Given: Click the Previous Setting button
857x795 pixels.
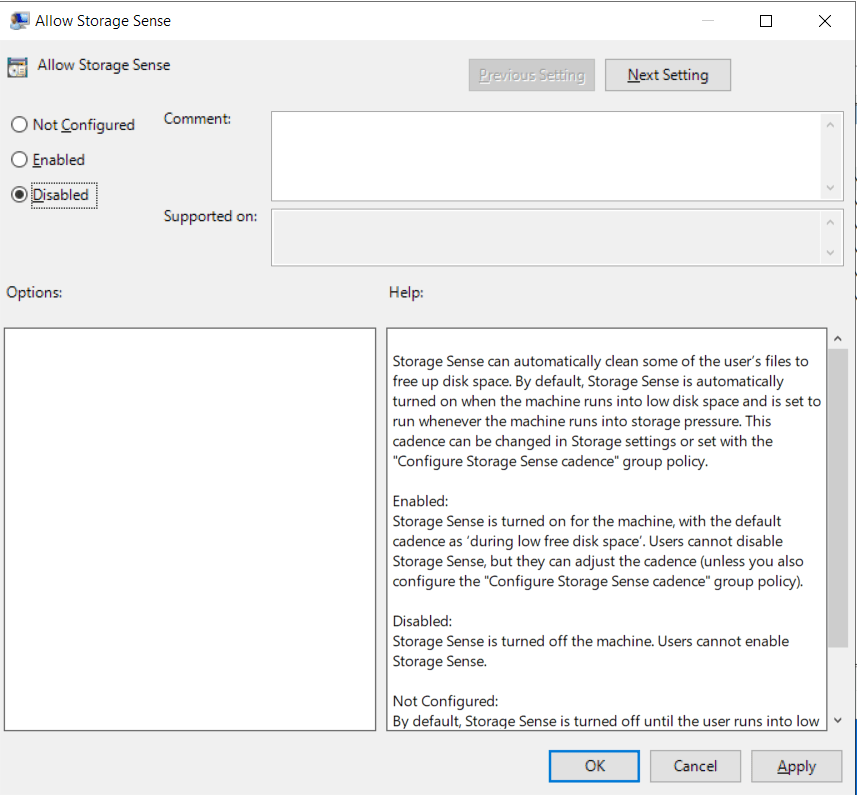Looking at the screenshot, I should (x=531, y=74).
